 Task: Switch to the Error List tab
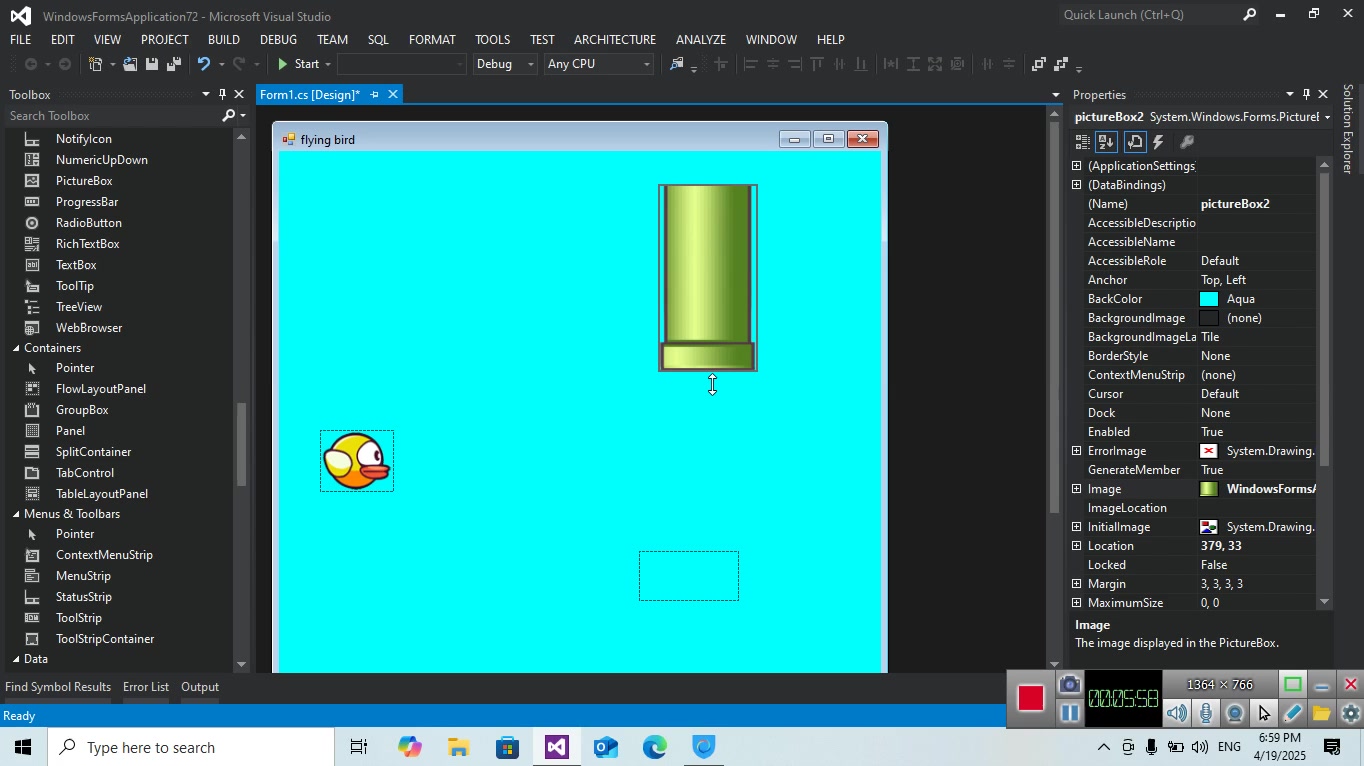pyautogui.click(x=145, y=687)
